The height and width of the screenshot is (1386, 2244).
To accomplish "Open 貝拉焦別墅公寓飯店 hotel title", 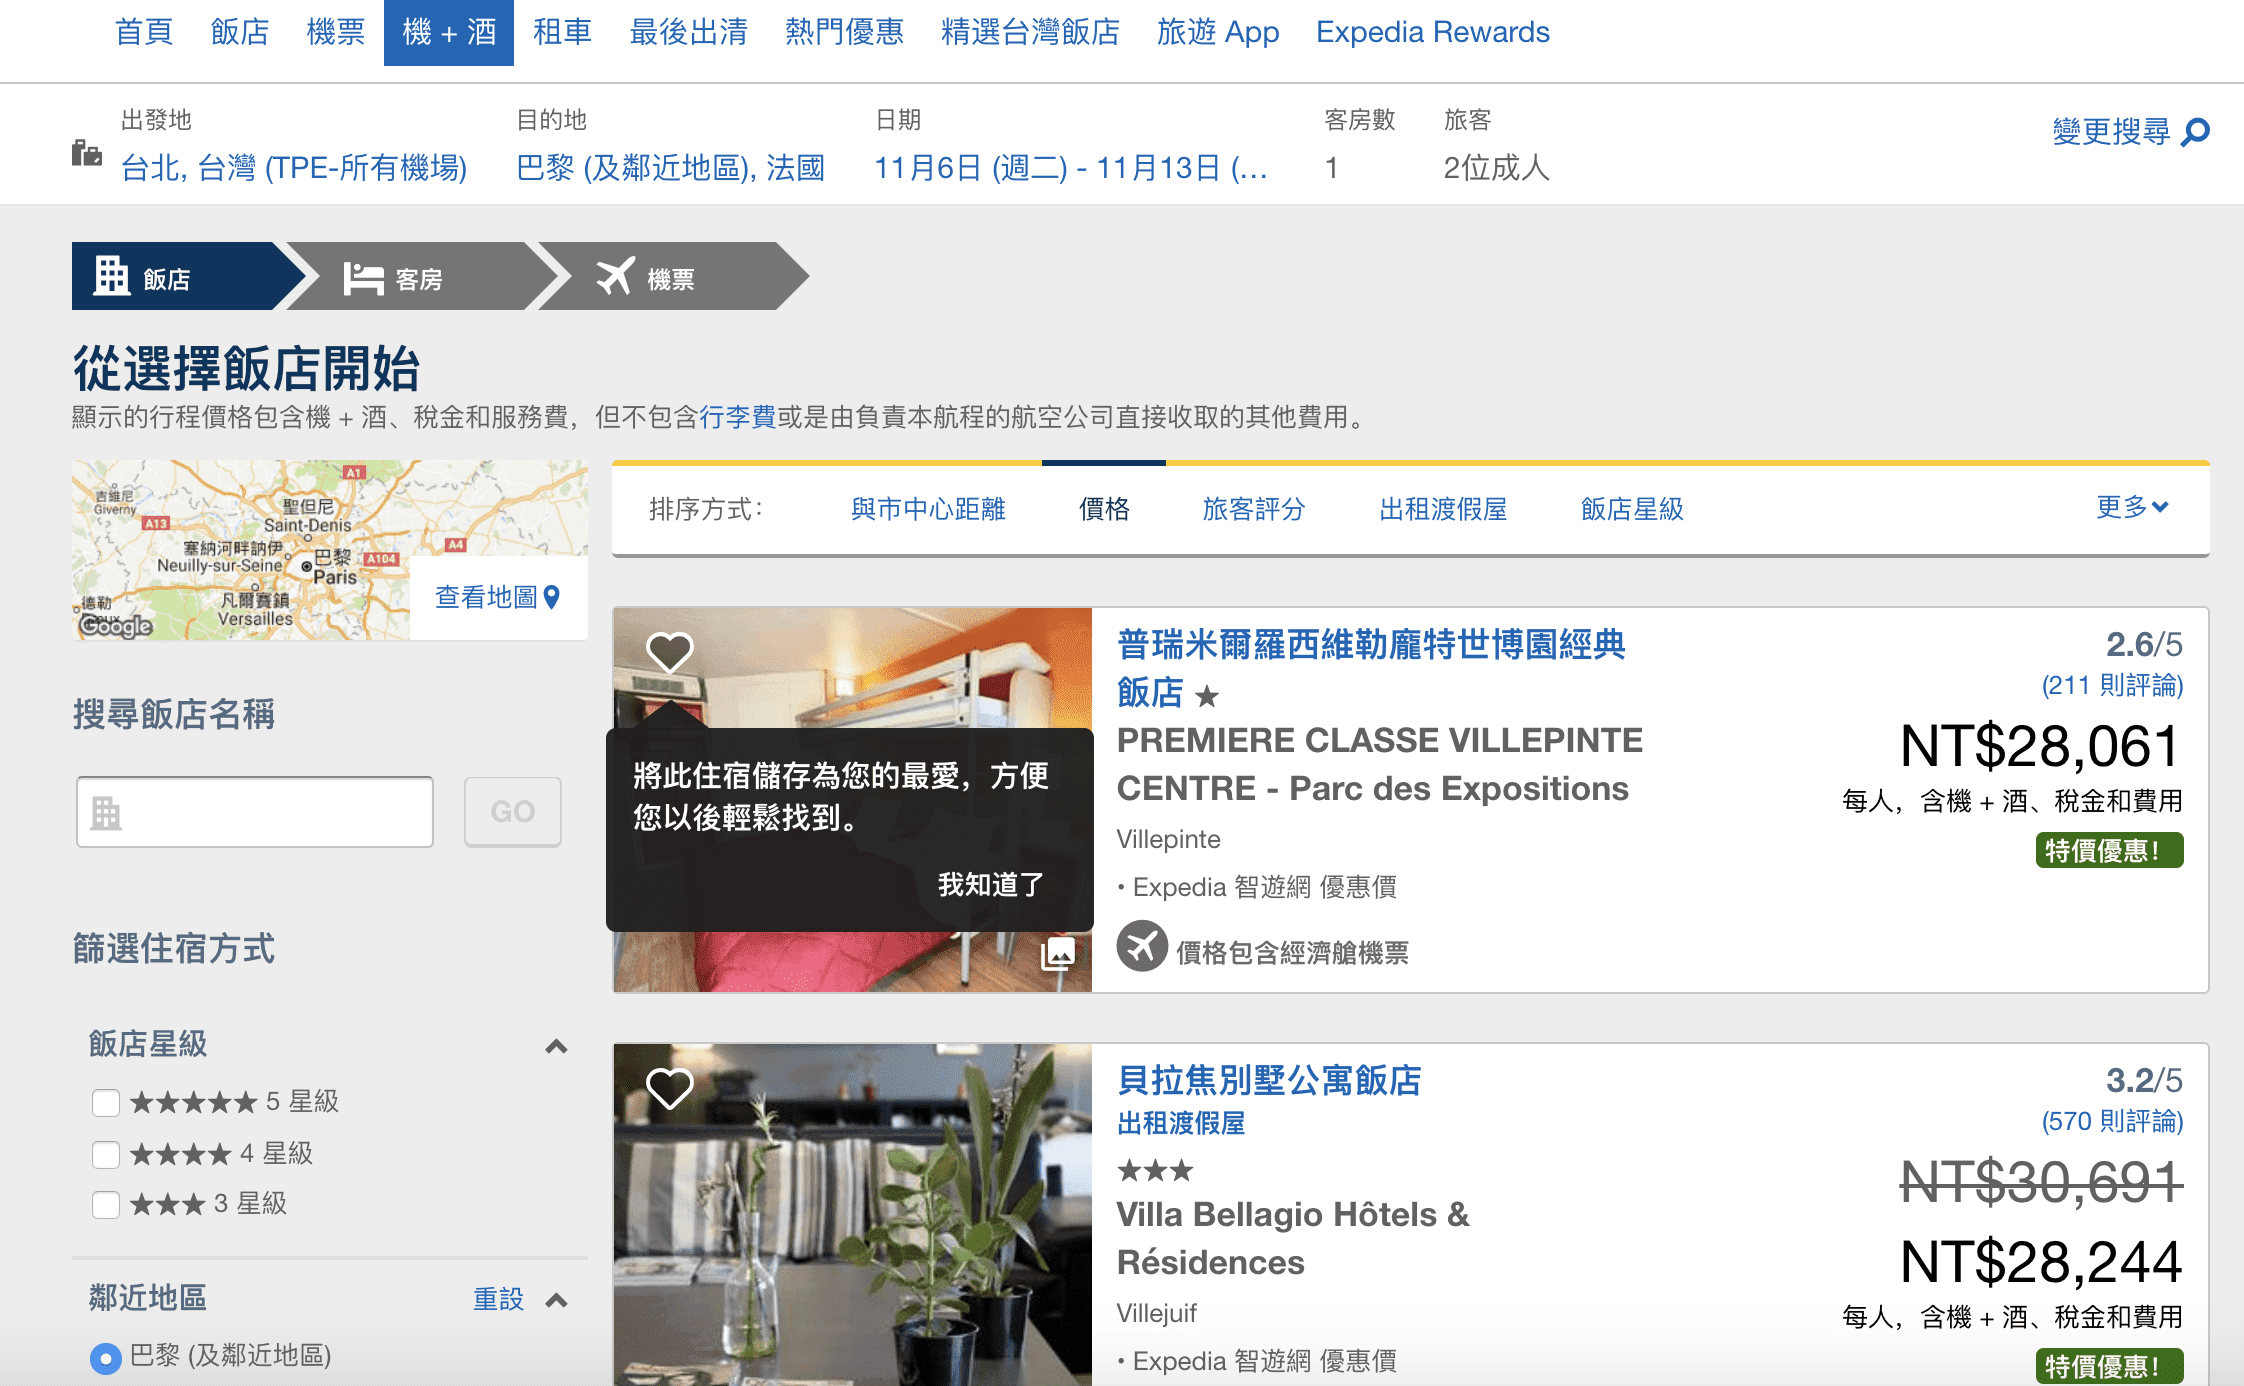I will pos(1269,1081).
